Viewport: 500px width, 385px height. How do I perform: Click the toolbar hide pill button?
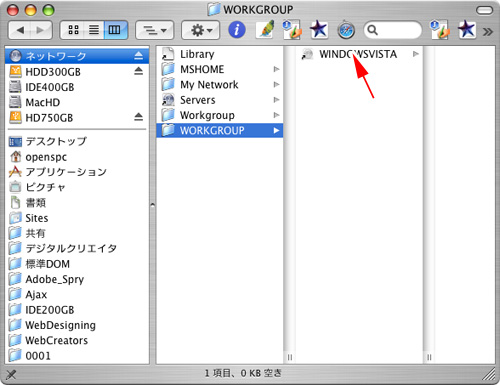(484, 10)
